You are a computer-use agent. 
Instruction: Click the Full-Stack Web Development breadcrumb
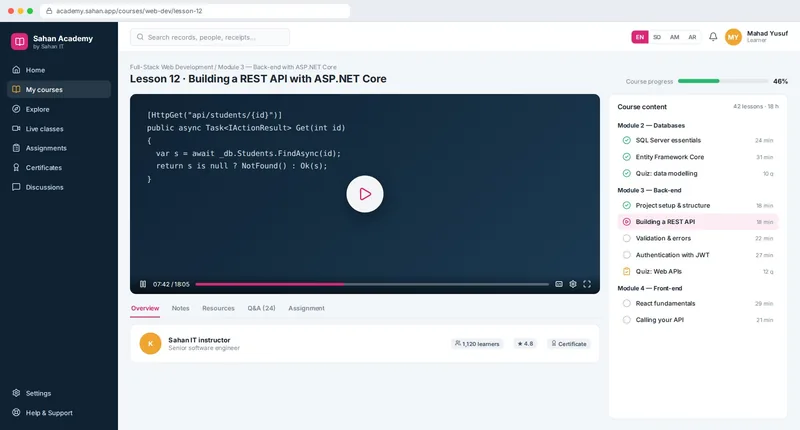171,67
